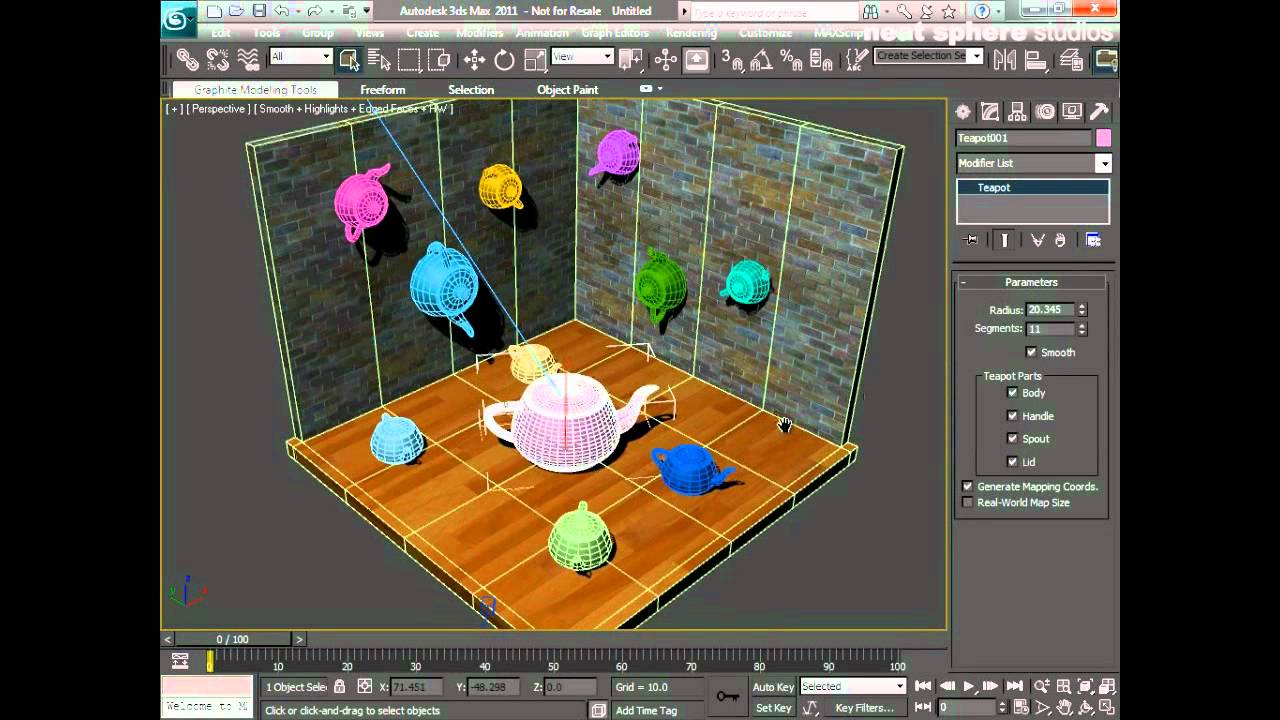Switch to the Selection ribbon tab
The width and height of the screenshot is (1280, 720).
point(471,90)
